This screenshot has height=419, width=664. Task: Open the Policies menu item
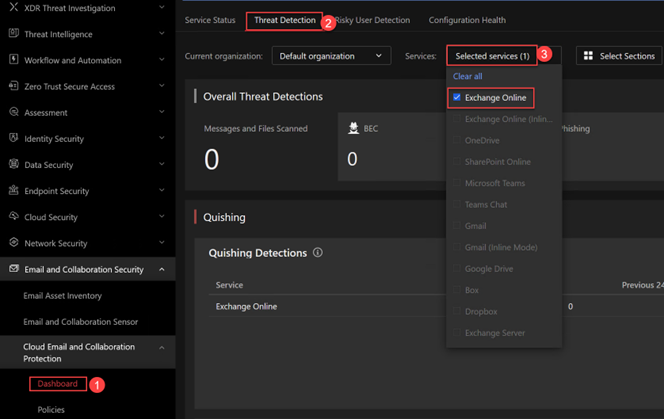pyautogui.click(x=51, y=410)
